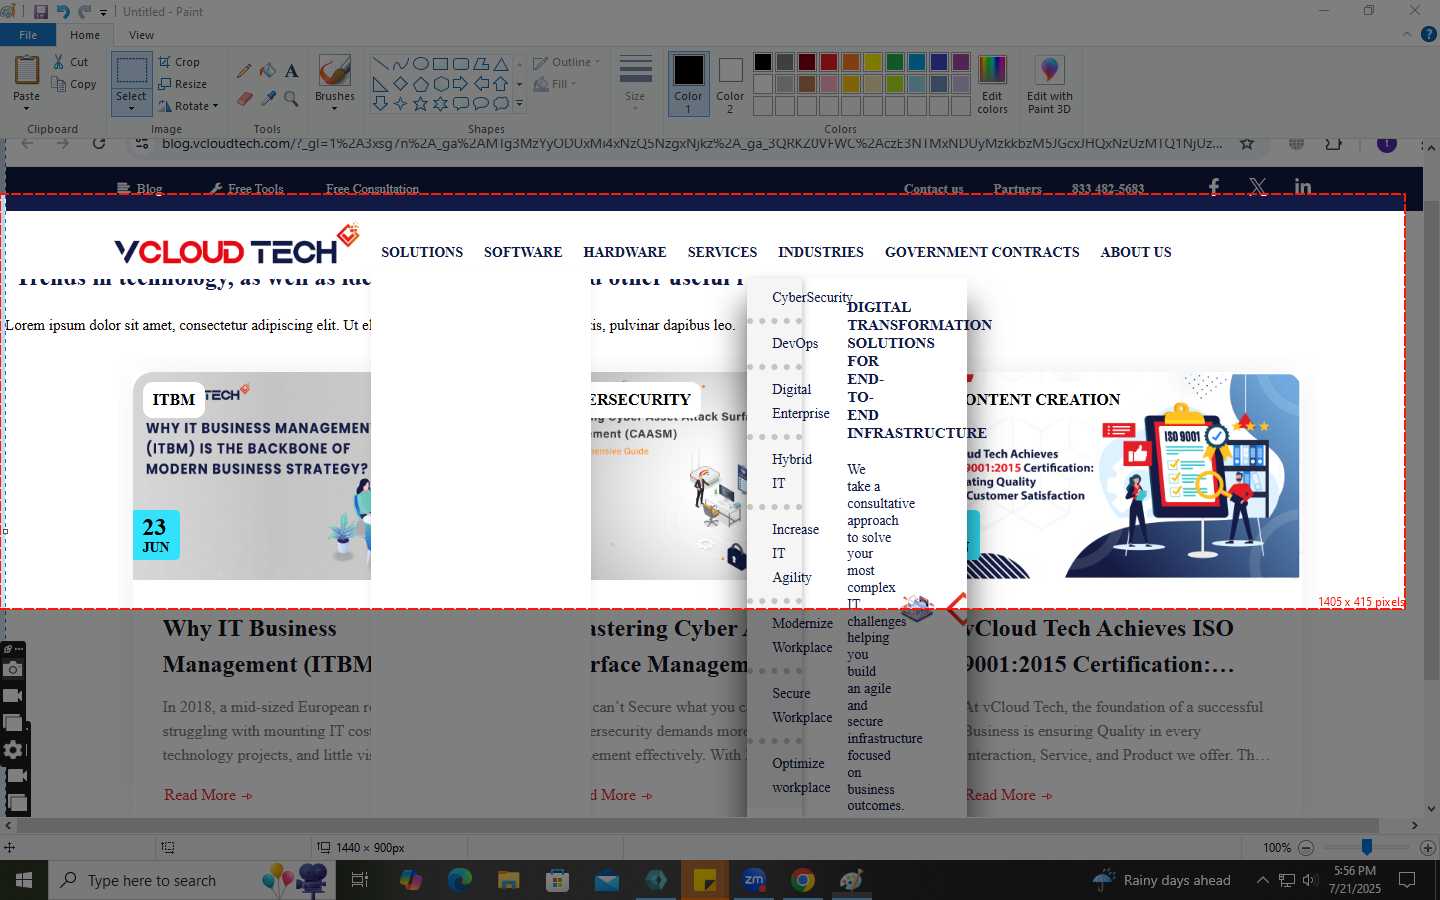
Task: Crop the image to the selection
Action: (179, 62)
